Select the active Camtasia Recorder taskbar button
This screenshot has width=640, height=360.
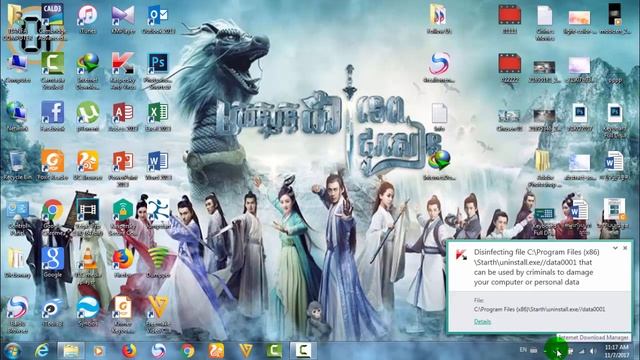point(303,350)
